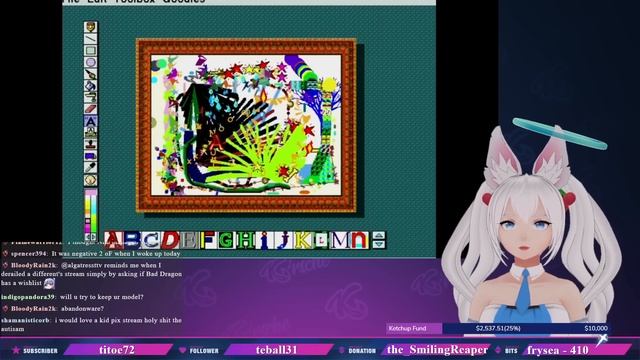Switch color palette using arrows under the palette

(x=91, y=237)
